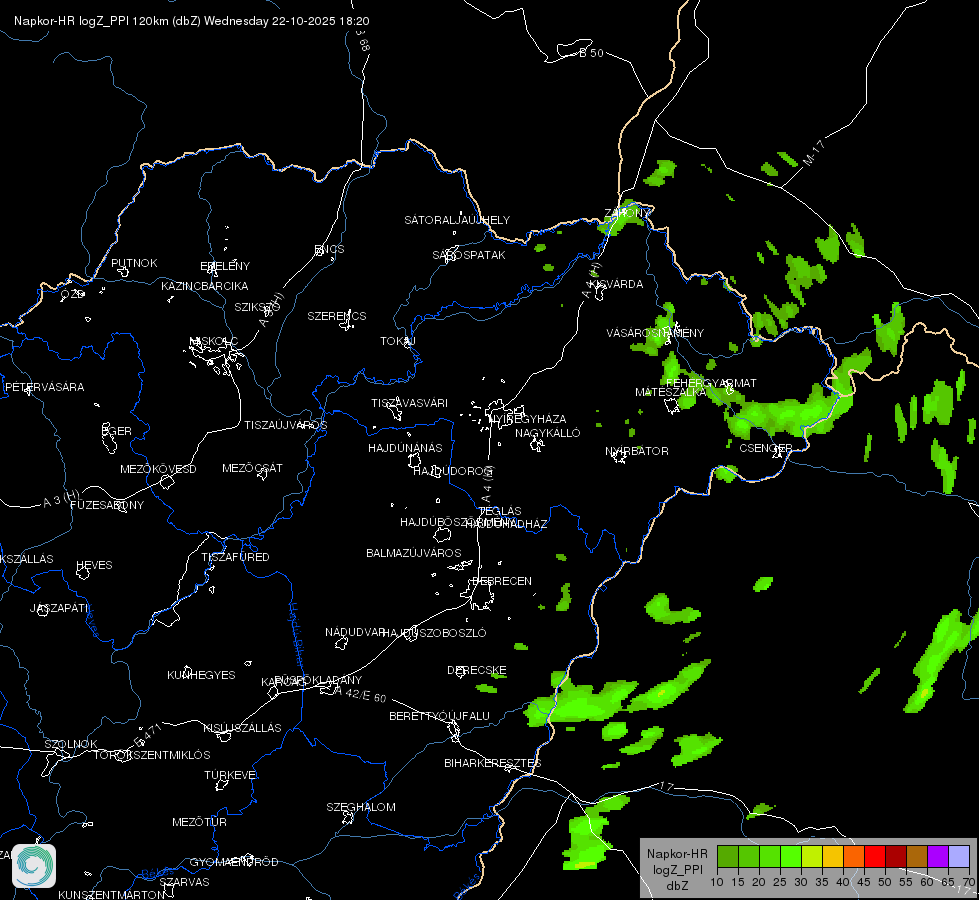Click the NAGYKÁLLÓ town label
979x900 pixels.
(548, 433)
